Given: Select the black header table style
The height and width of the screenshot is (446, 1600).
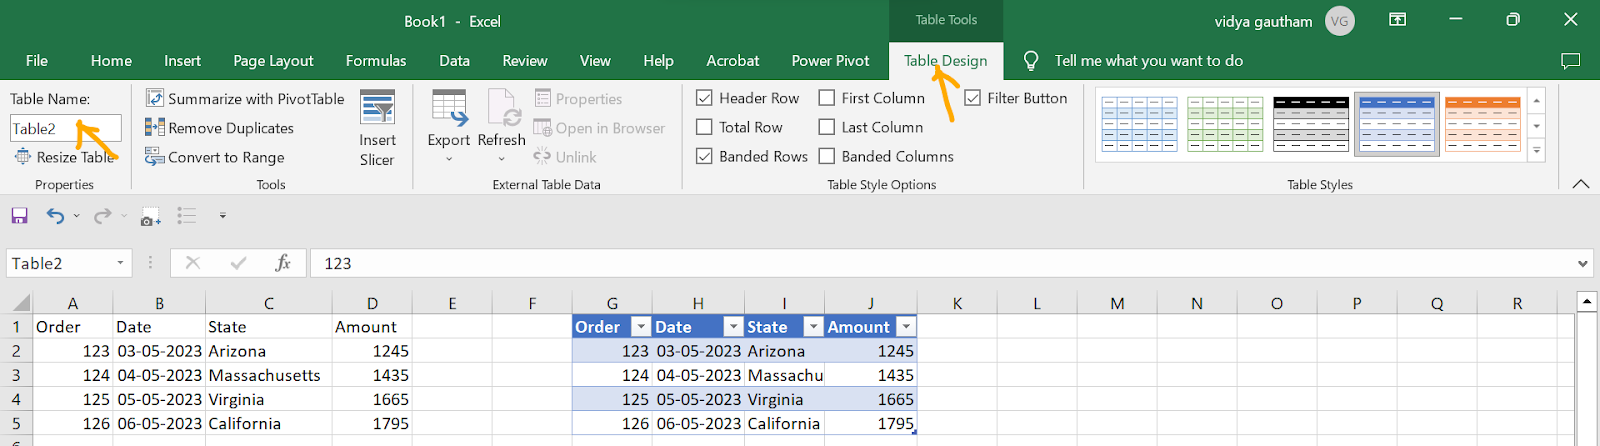Looking at the screenshot, I should (x=1311, y=124).
